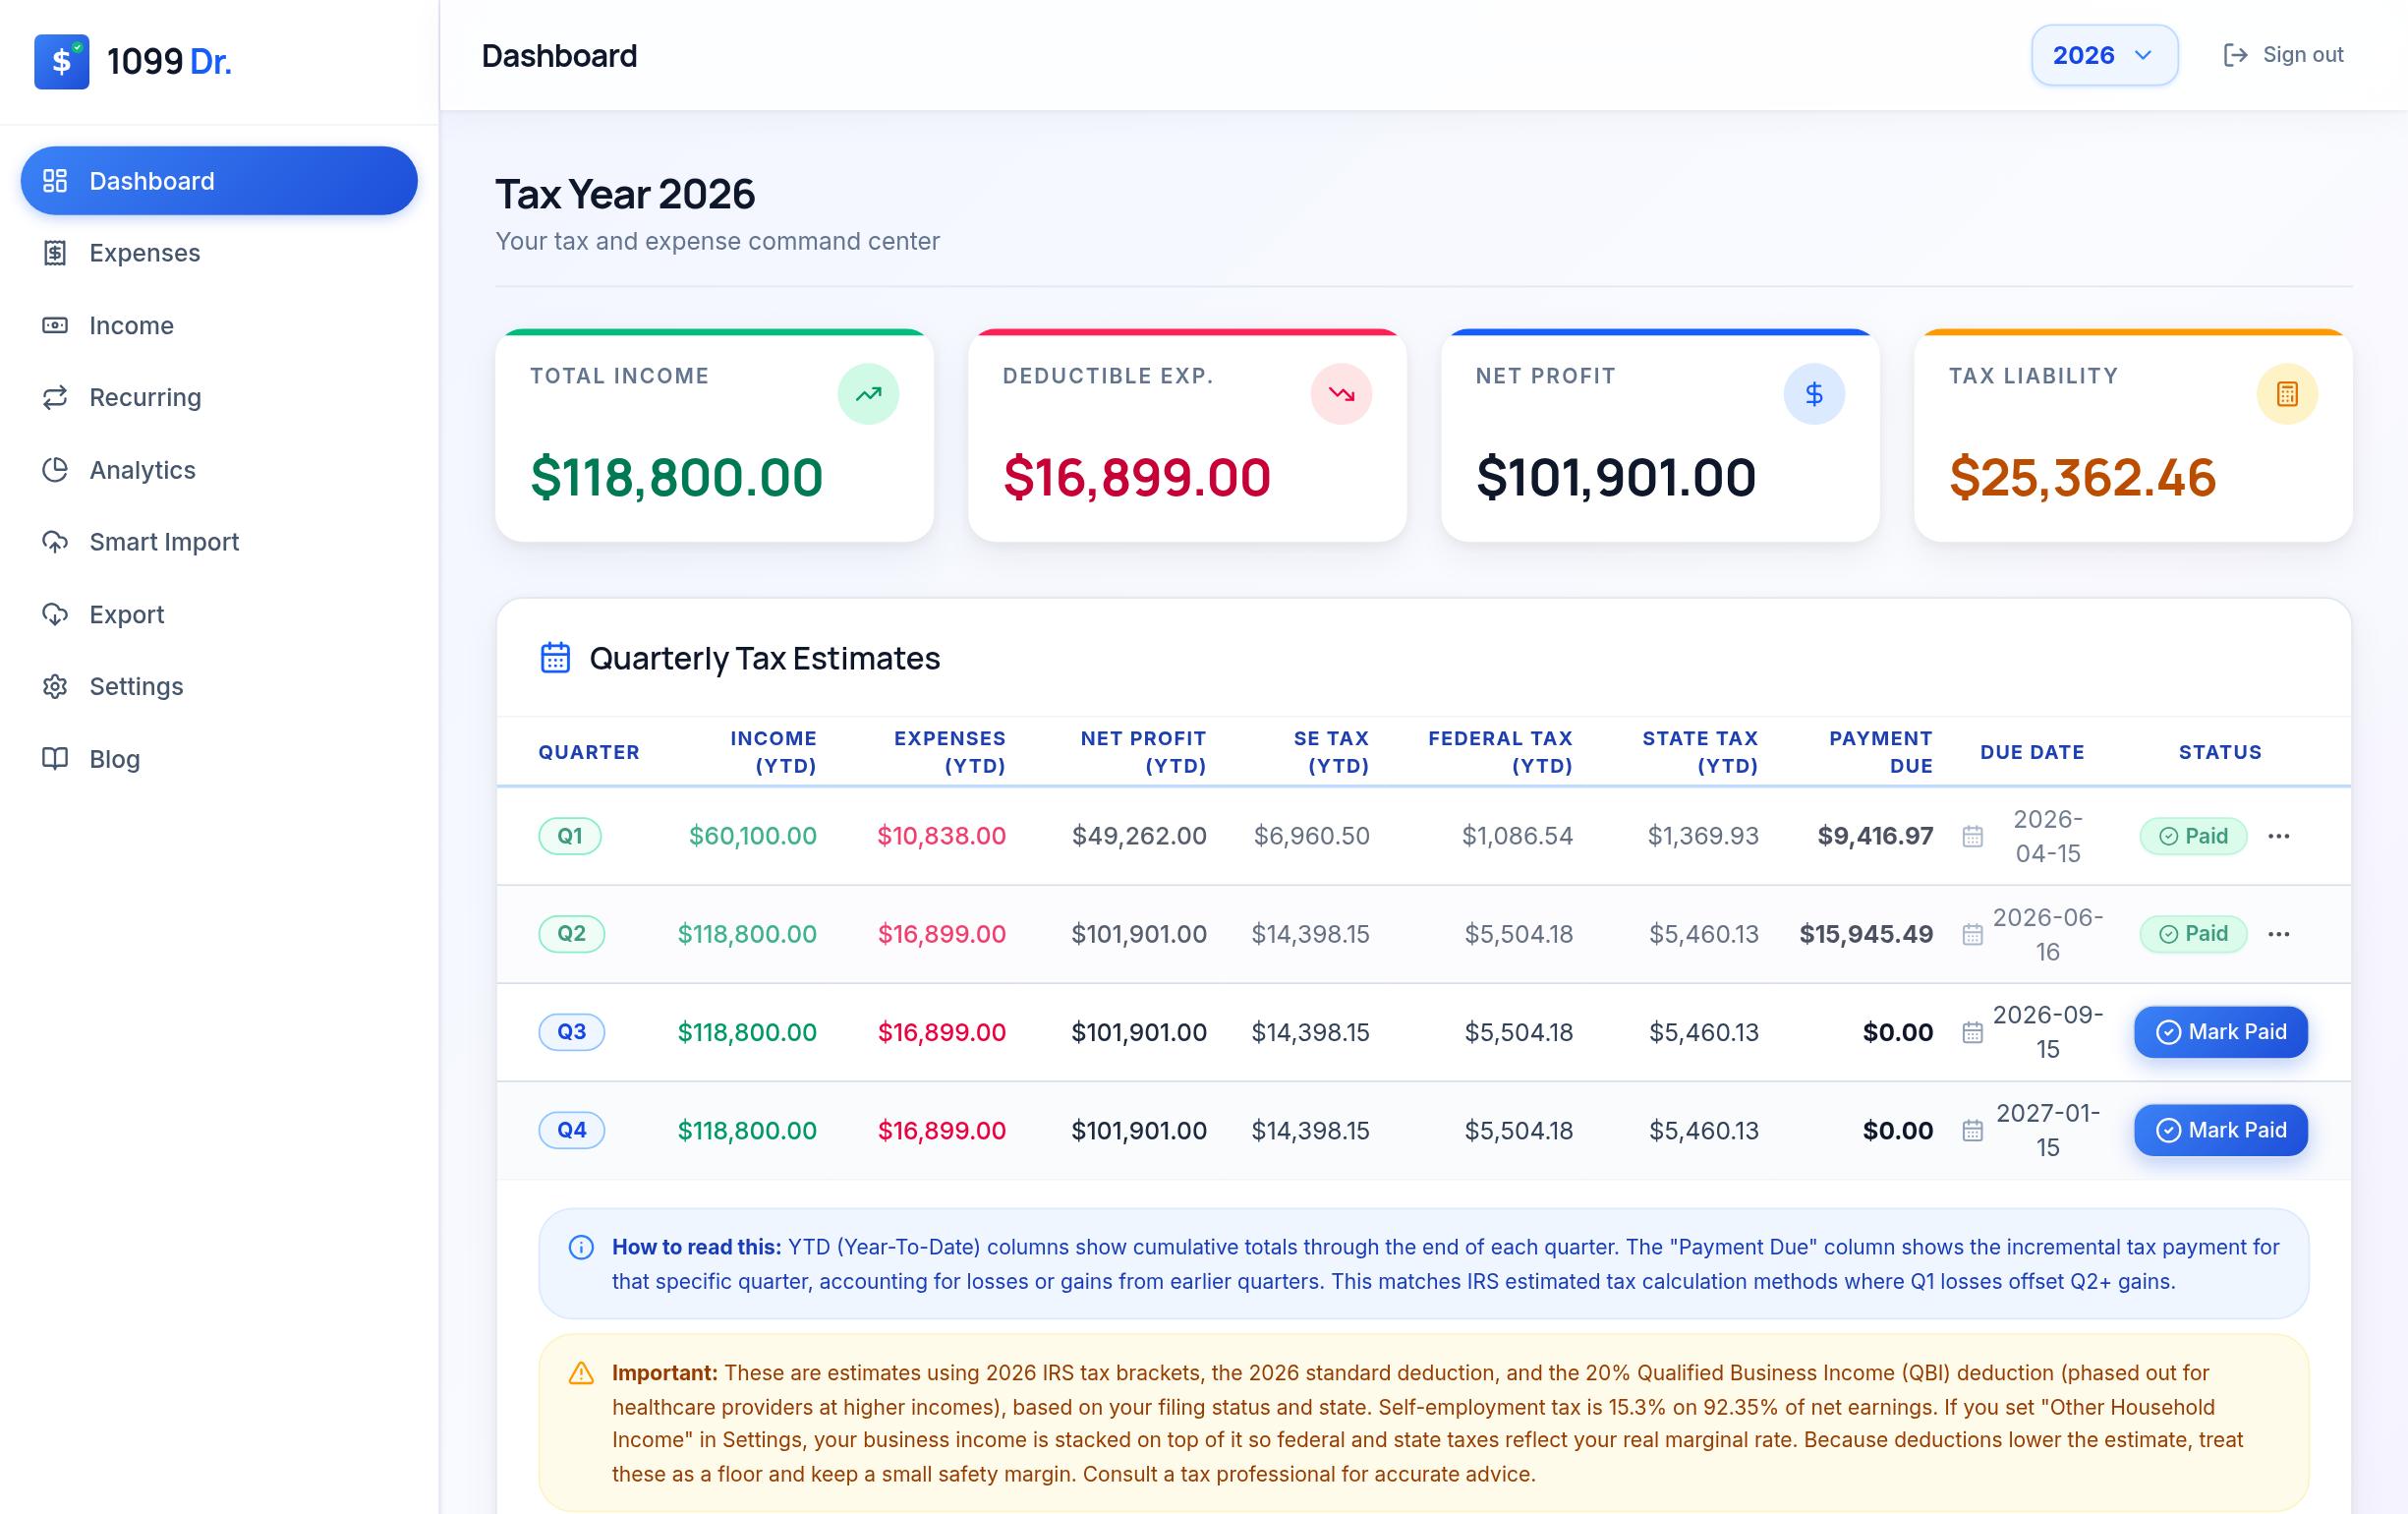Viewport: 2408px width, 1514px height.
Task: Click the Settings gear icon
Action: [x=55, y=686]
